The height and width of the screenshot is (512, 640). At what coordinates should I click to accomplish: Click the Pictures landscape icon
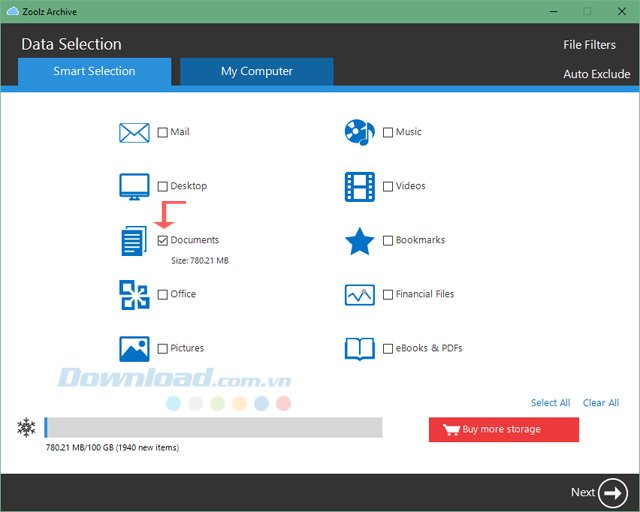[134, 349]
